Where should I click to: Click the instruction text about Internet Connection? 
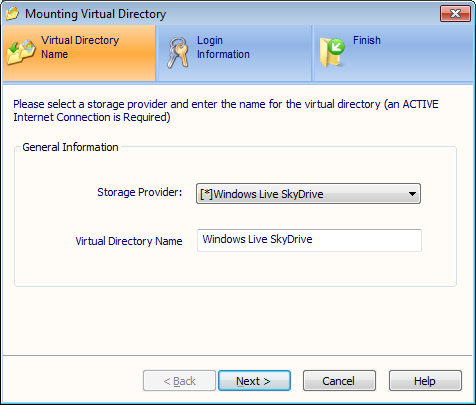tap(226, 111)
